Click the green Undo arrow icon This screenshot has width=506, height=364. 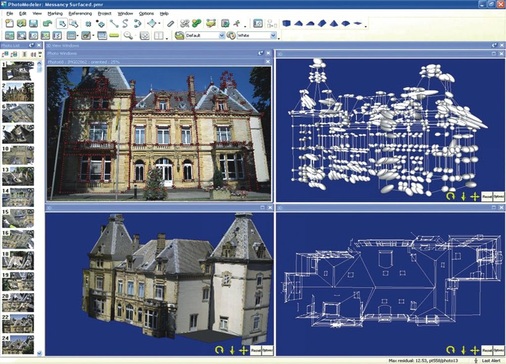[47, 23]
